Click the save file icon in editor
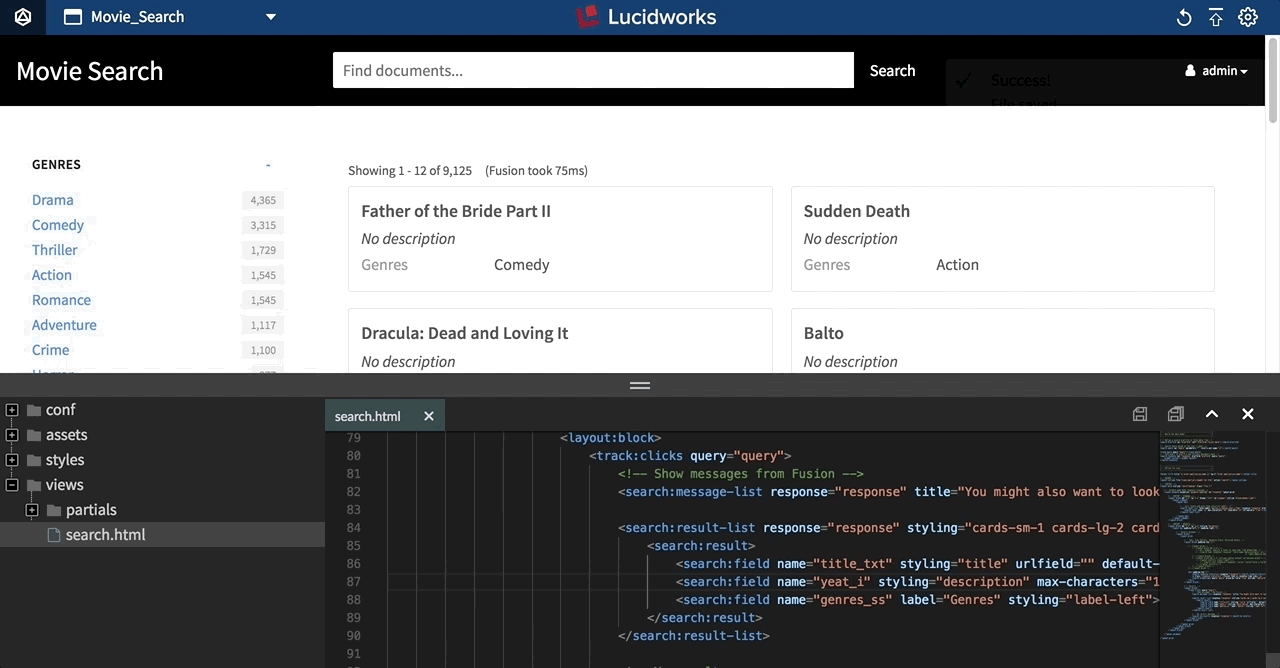Viewport: 1280px width, 668px height. (x=1140, y=414)
